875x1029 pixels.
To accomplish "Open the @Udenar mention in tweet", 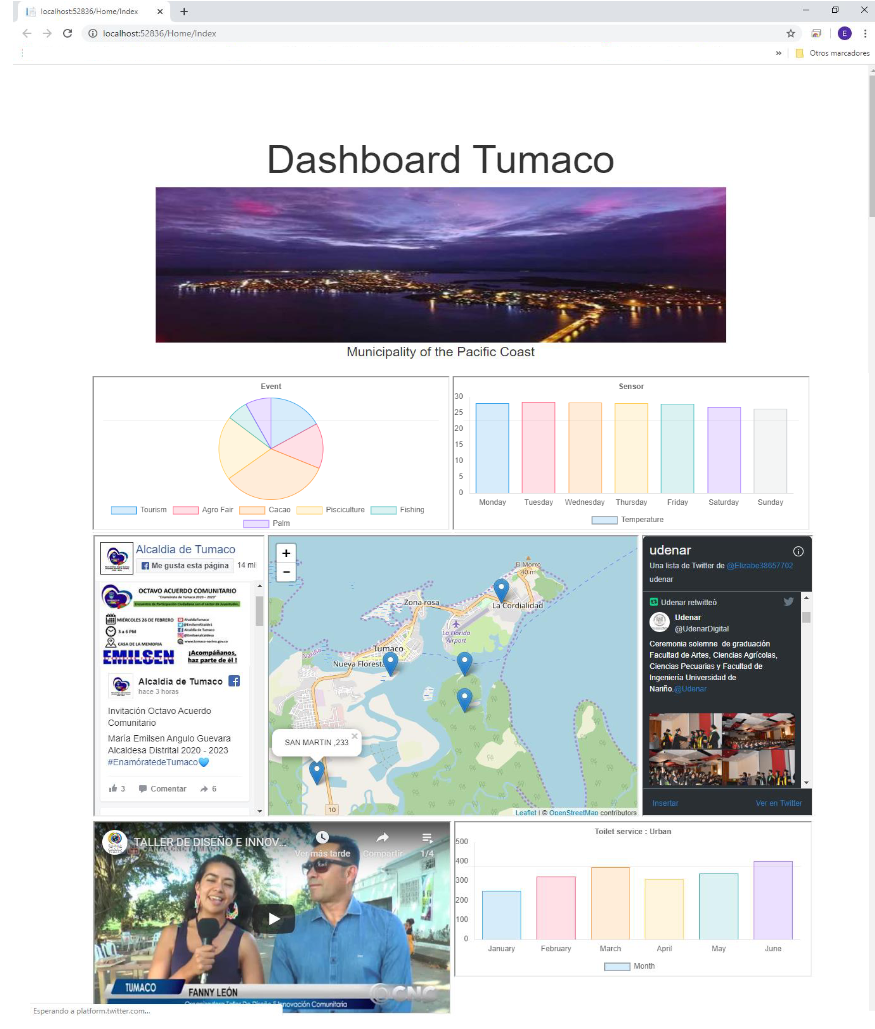I will [x=690, y=689].
